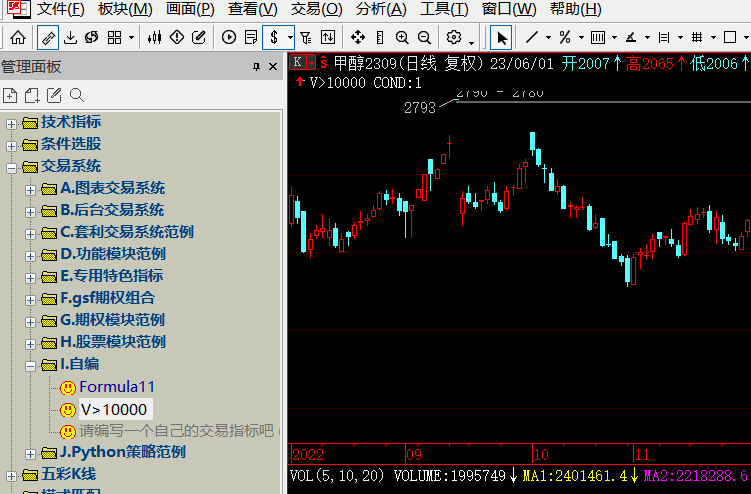Open the line tool dropdown arrow
The width and height of the screenshot is (751, 494).
coord(548,37)
